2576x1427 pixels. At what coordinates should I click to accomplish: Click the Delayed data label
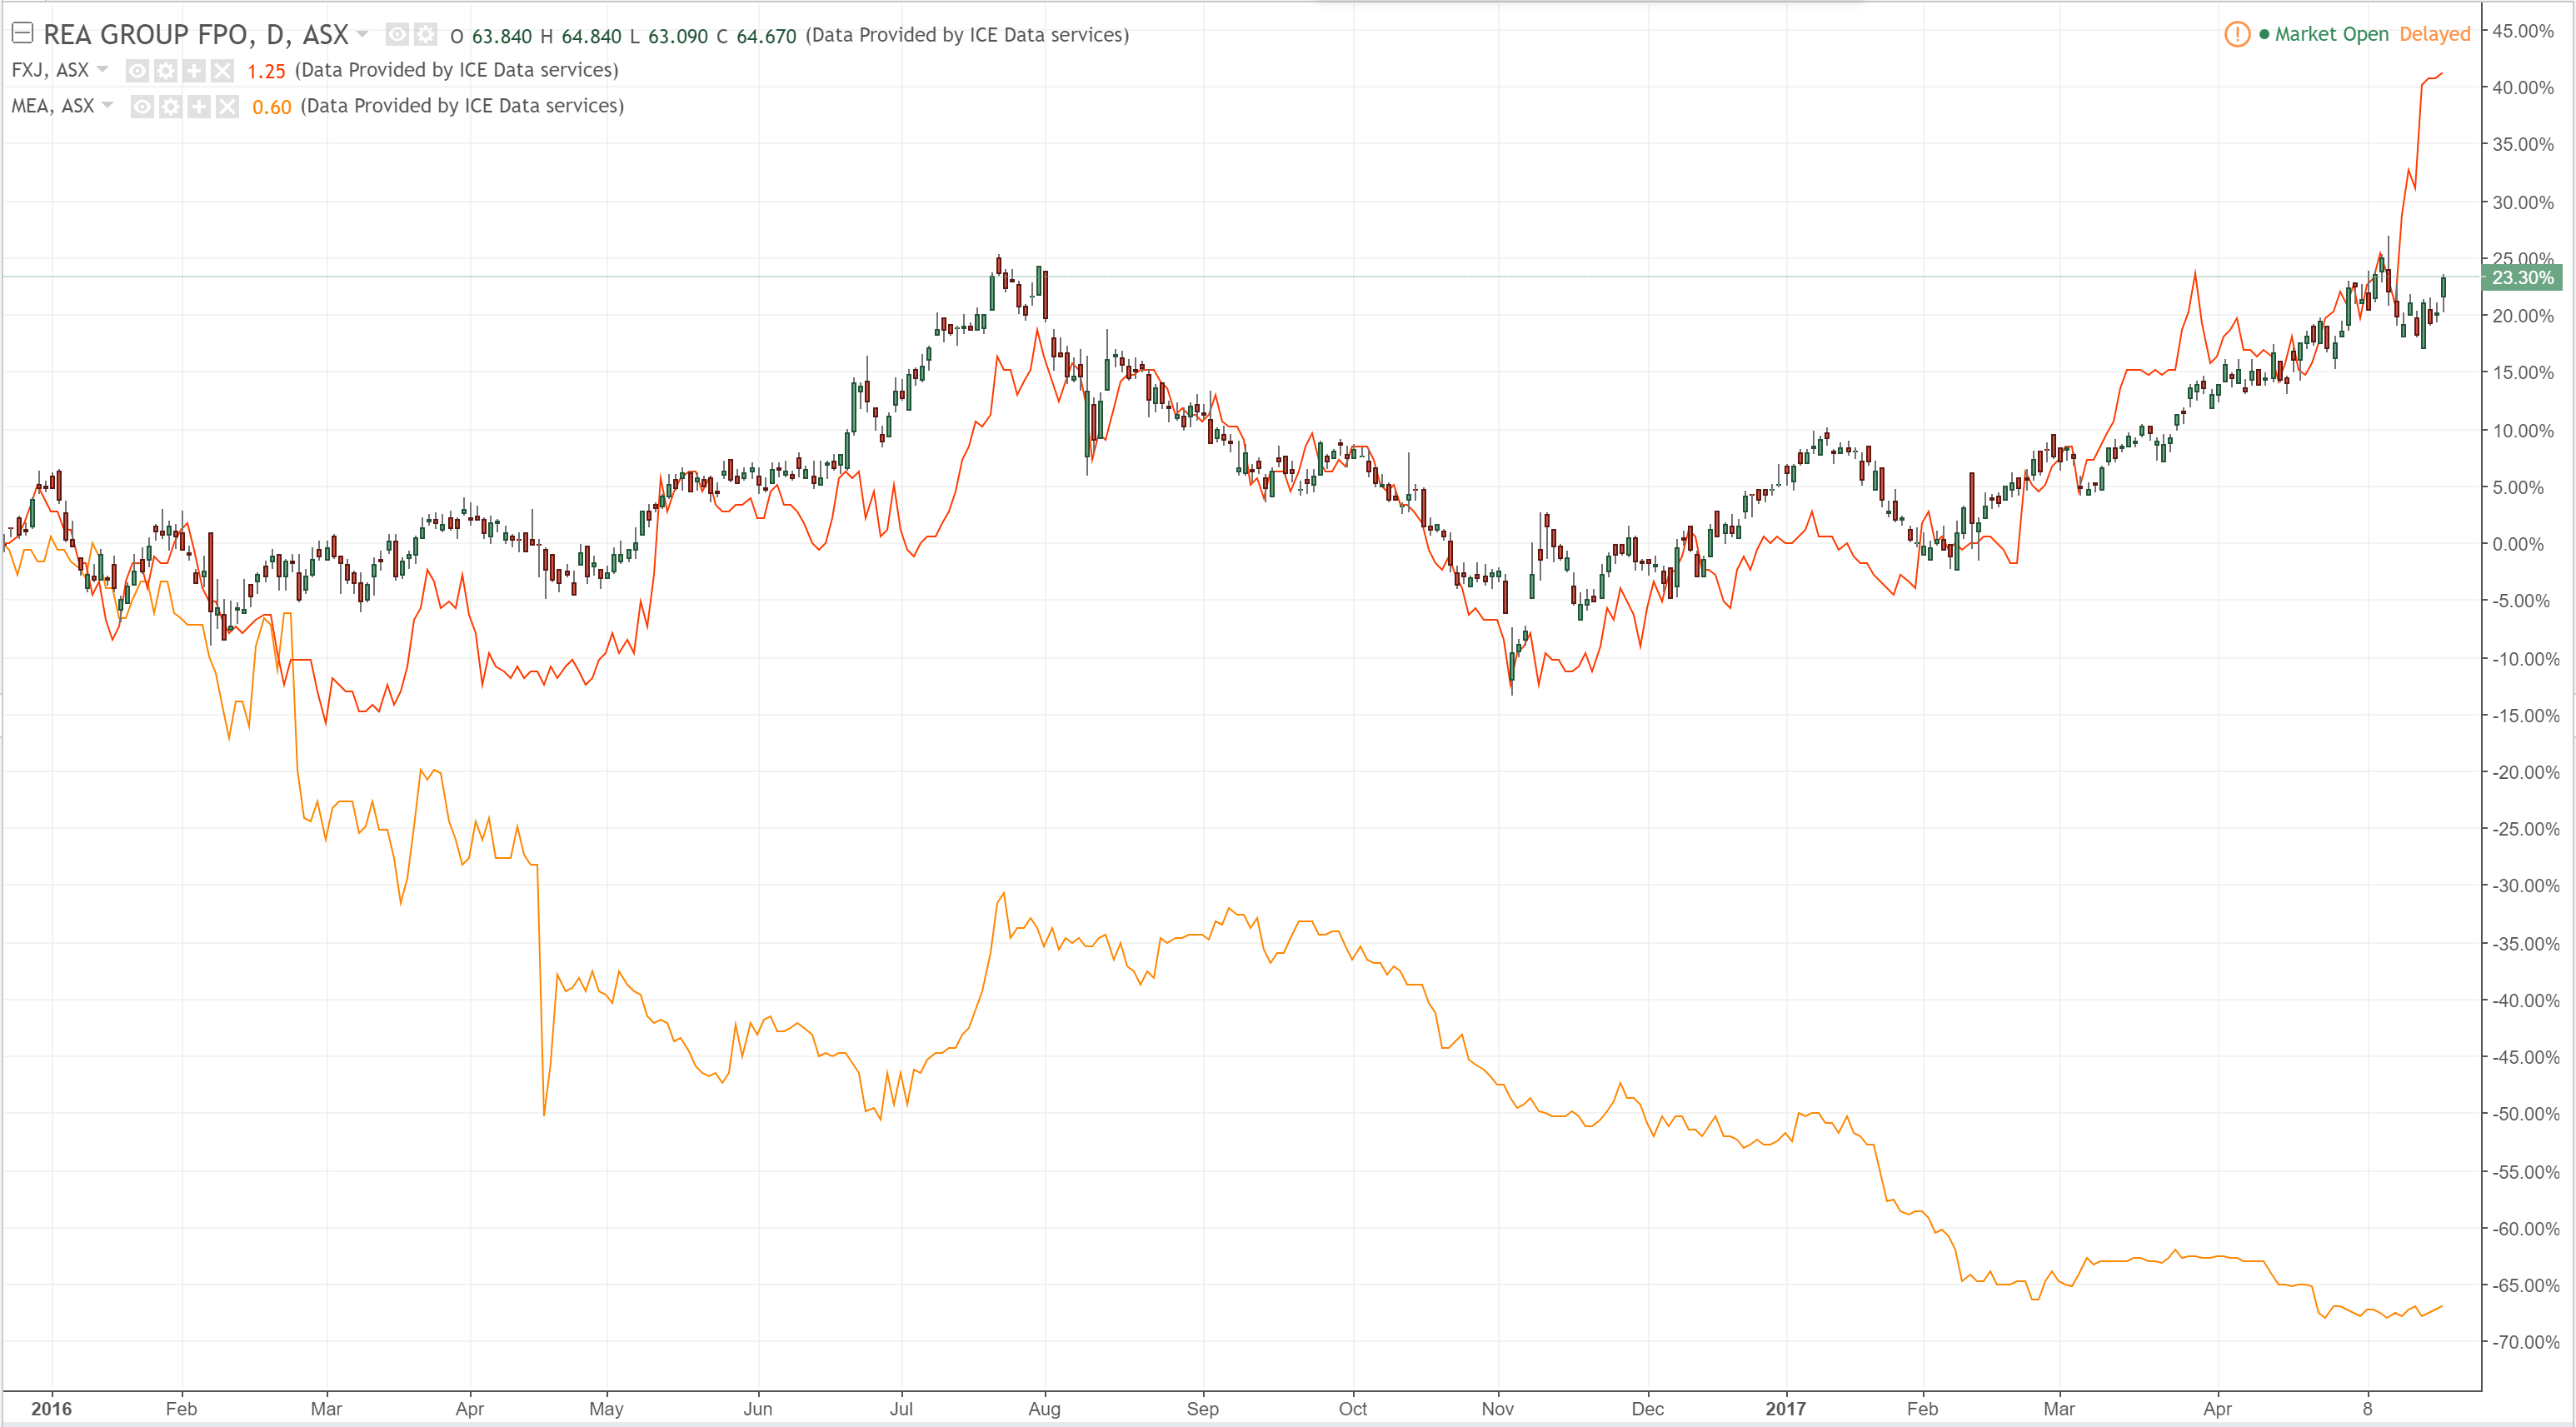pos(2434,35)
